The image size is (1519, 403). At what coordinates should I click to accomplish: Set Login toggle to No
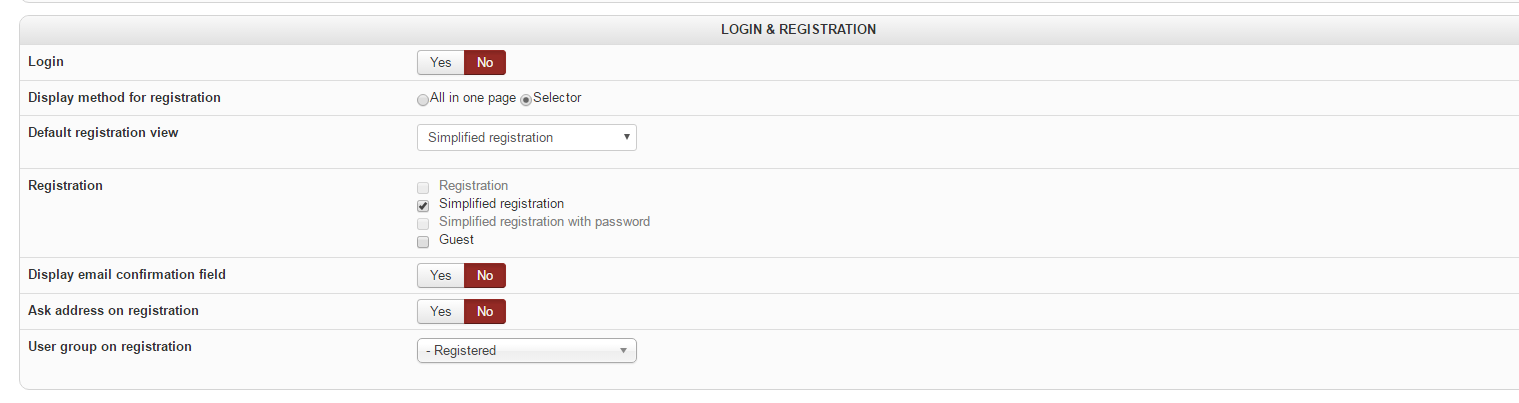[485, 63]
